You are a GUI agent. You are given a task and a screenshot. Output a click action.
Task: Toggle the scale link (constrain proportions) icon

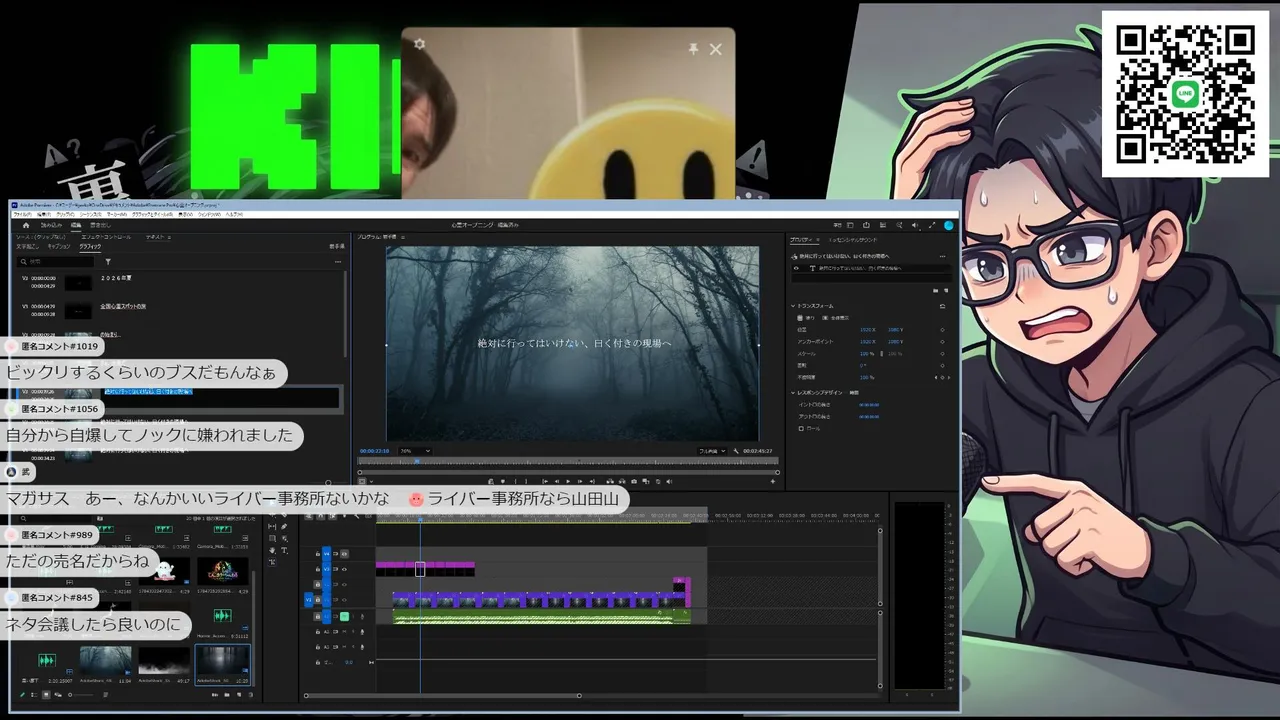881,353
